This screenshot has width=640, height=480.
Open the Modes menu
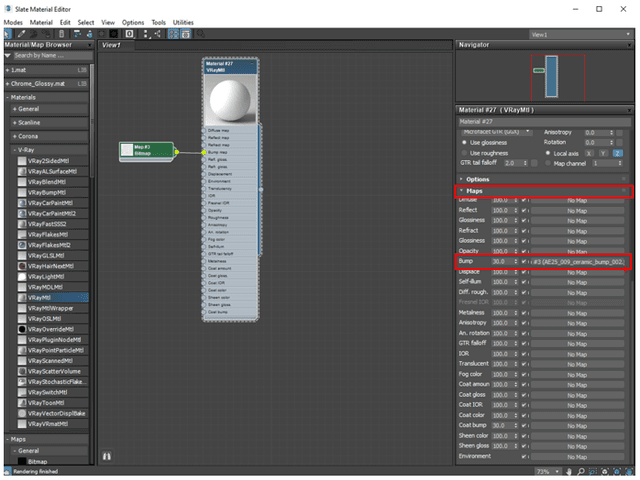tap(13, 22)
